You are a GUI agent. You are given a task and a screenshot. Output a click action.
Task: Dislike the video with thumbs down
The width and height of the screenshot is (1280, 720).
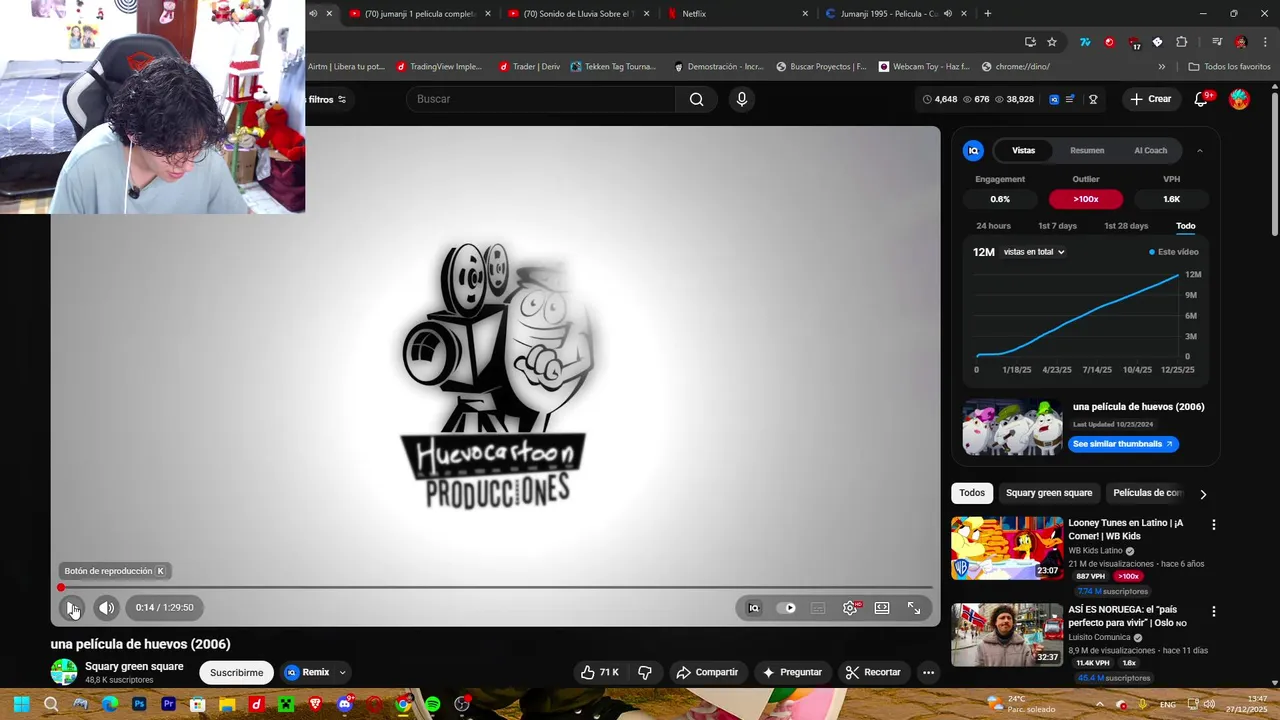click(x=645, y=673)
